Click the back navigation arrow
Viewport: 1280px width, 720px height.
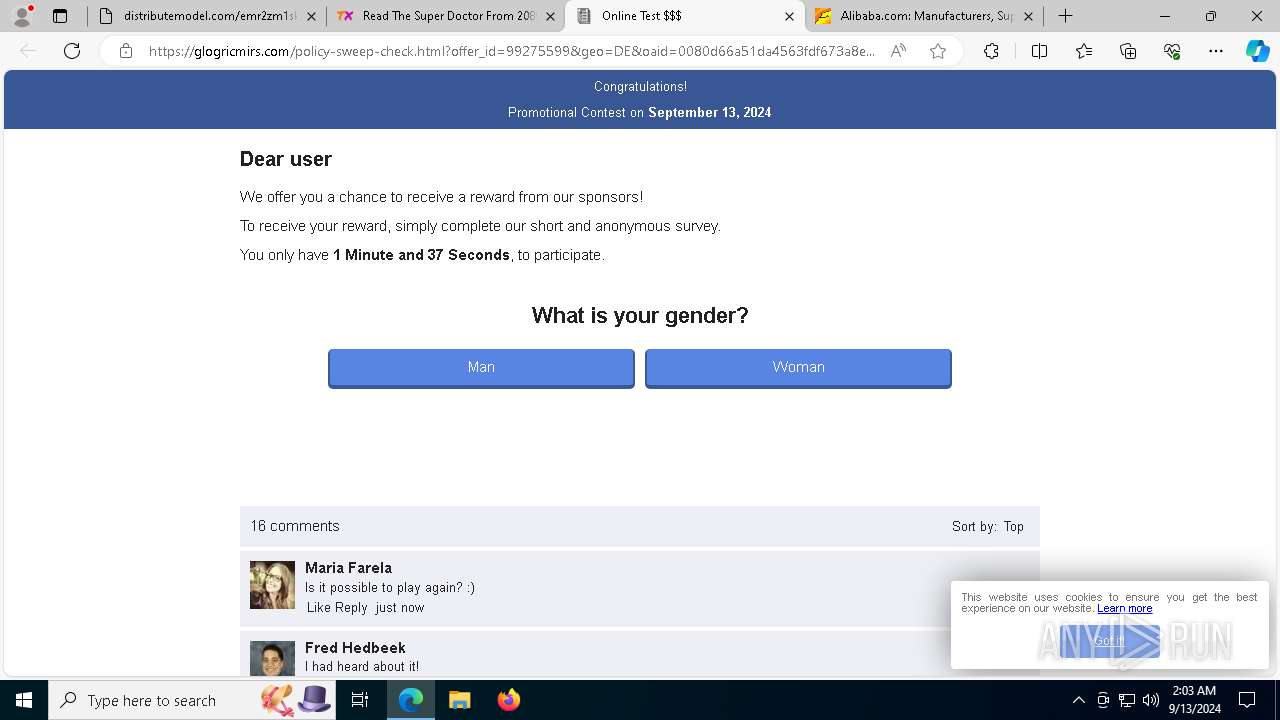[x=28, y=51]
